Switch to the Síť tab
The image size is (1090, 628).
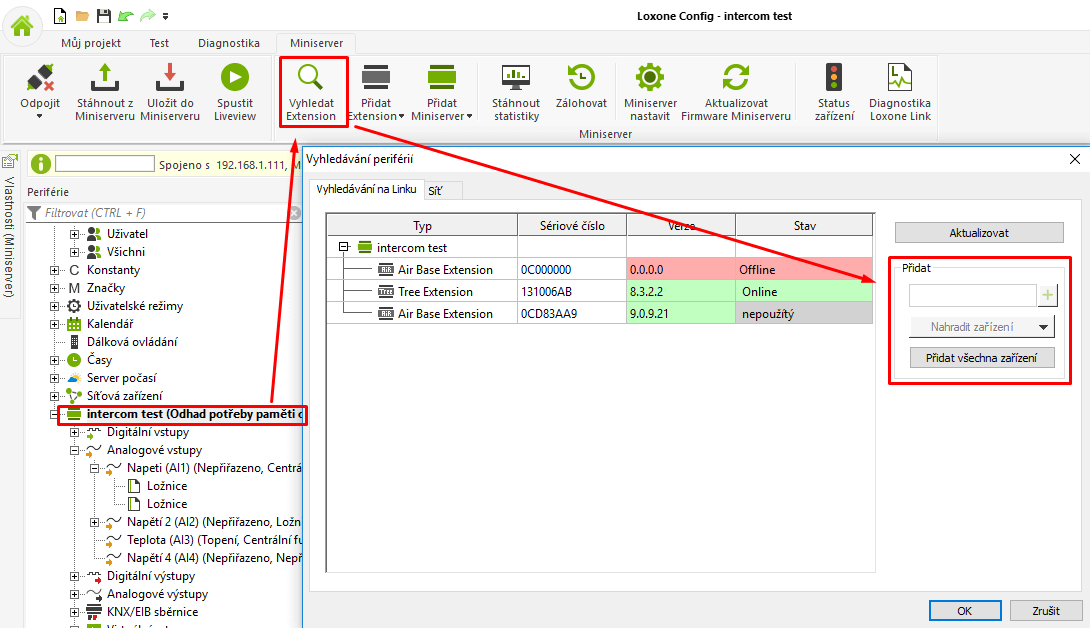[x=436, y=190]
